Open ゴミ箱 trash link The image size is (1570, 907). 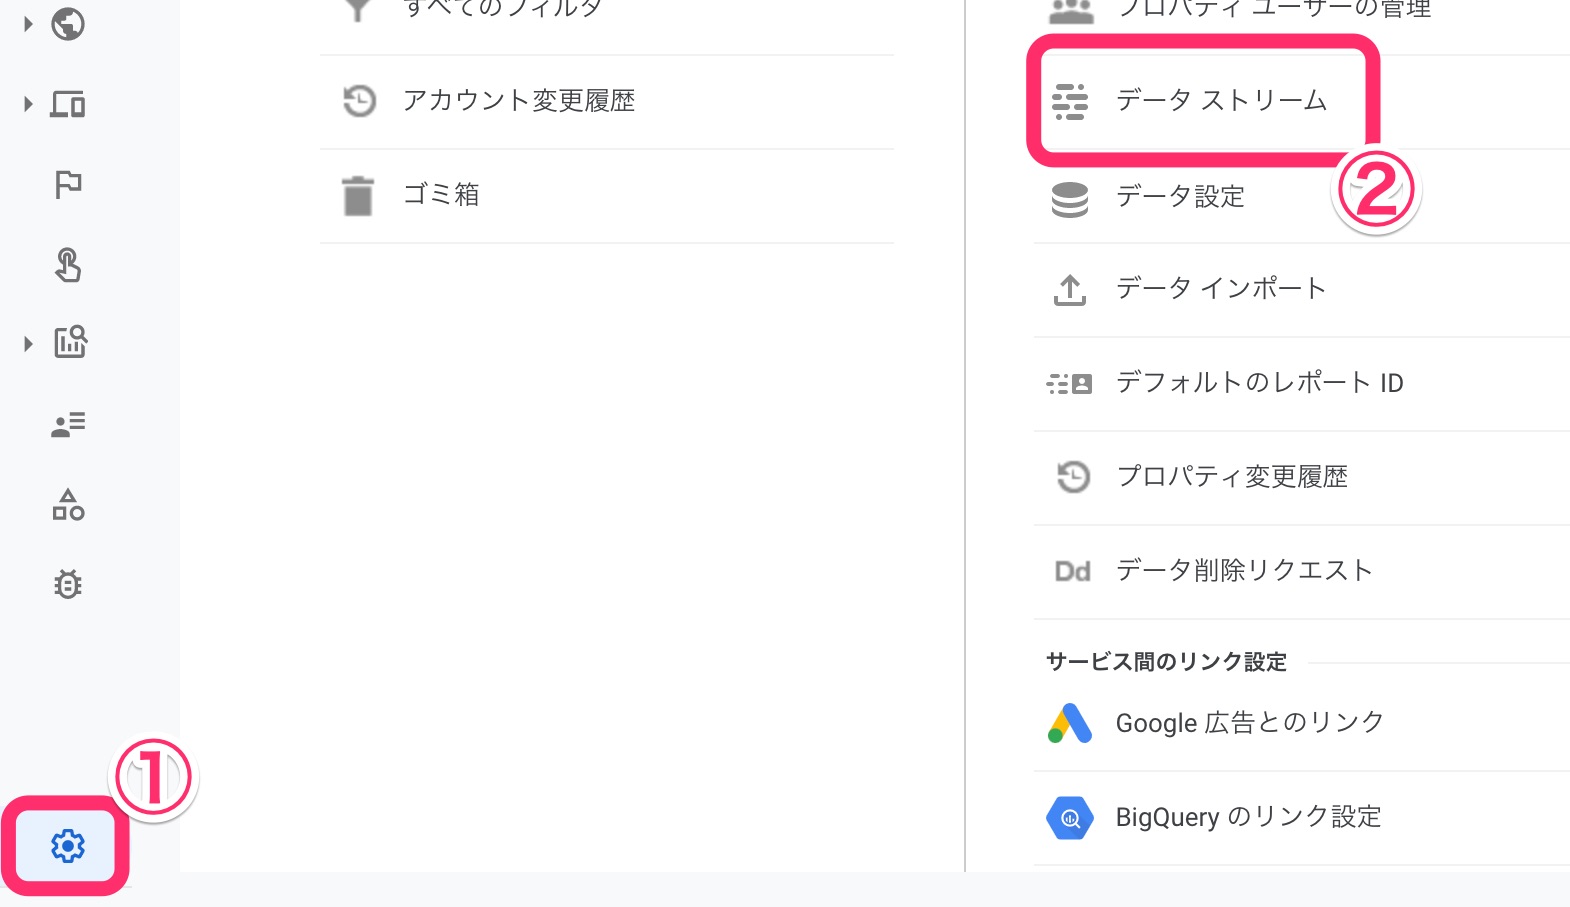pos(441,195)
